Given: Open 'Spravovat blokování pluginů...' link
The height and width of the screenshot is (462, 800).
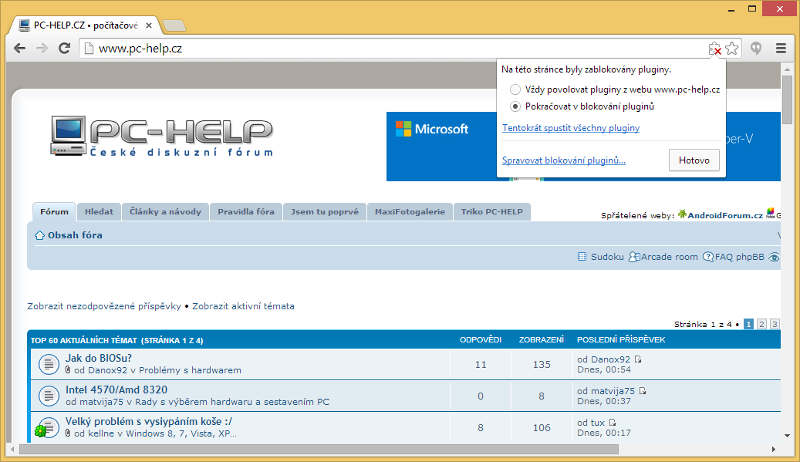Looking at the screenshot, I should [563, 160].
